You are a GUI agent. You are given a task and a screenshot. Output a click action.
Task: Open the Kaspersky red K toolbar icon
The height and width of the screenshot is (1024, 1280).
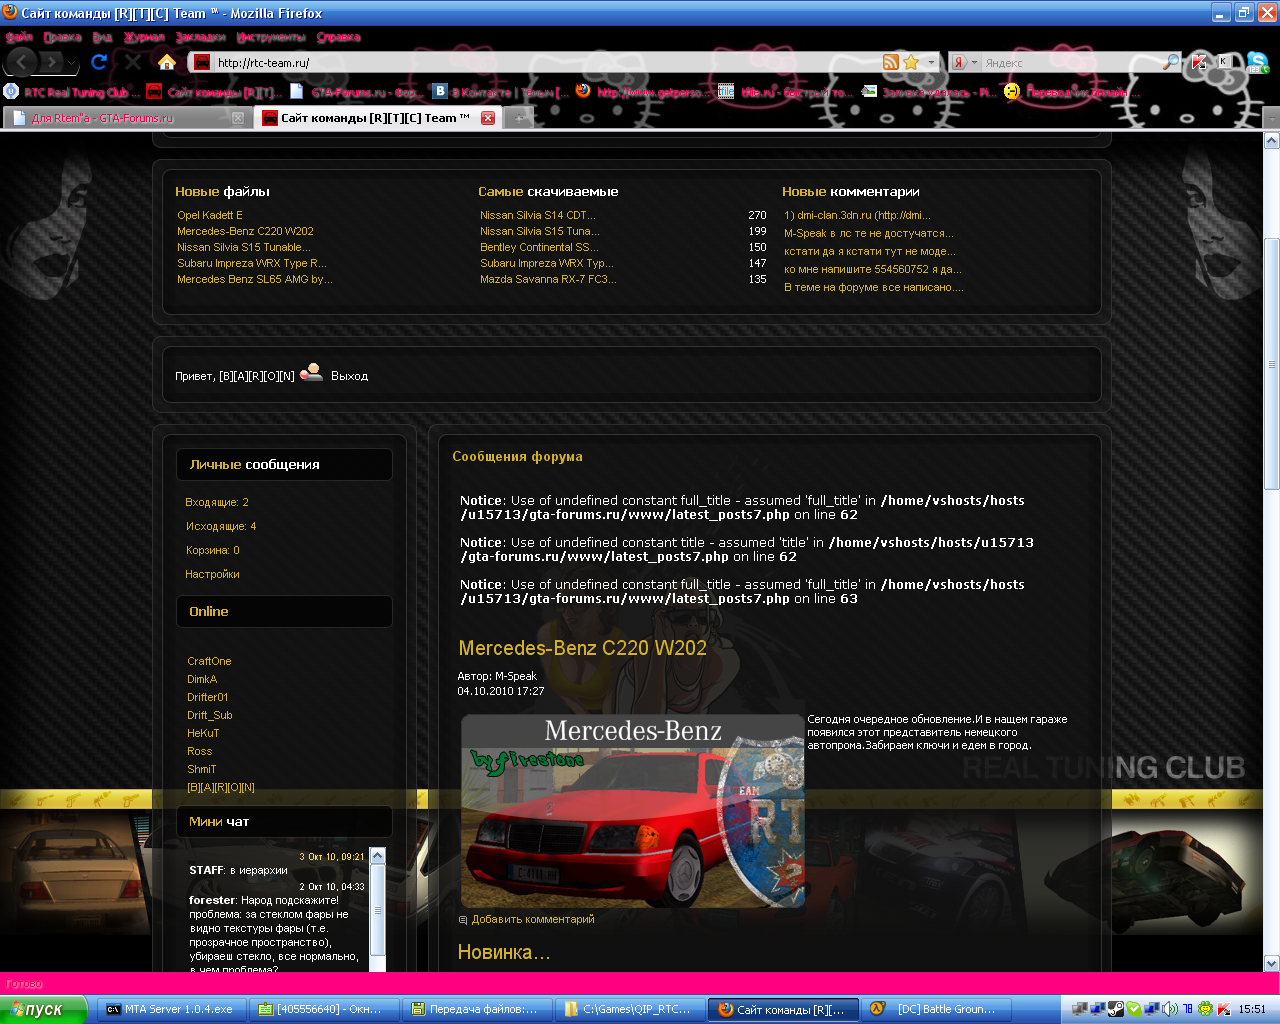click(x=1199, y=62)
